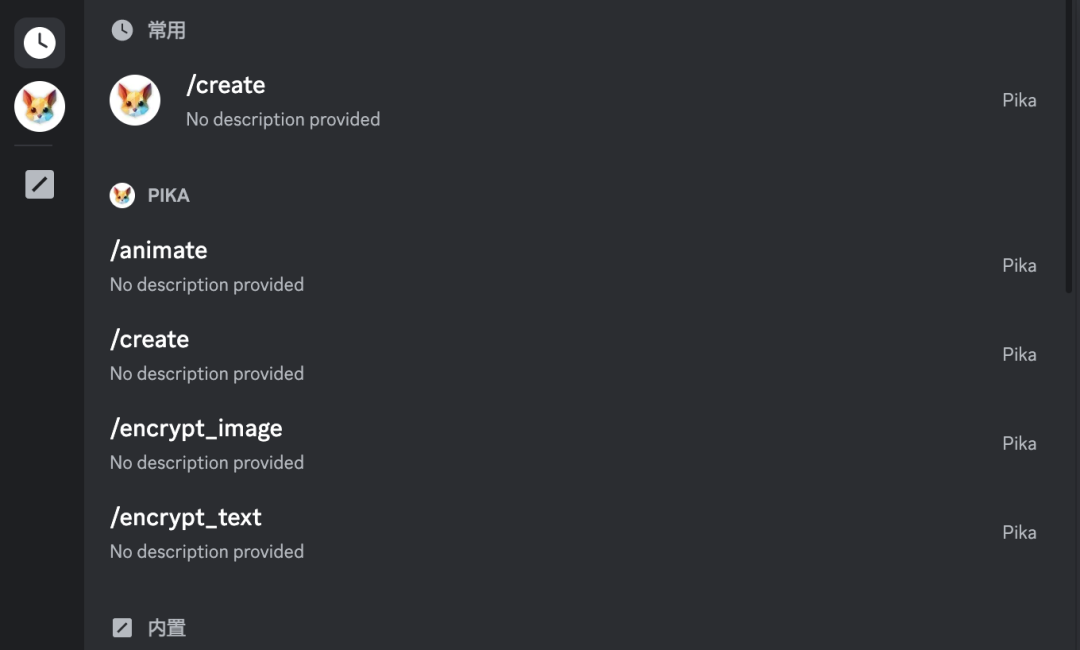This screenshot has height=650, width=1080.
Task: Click the PIKA section header label
Action: coord(168,195)
